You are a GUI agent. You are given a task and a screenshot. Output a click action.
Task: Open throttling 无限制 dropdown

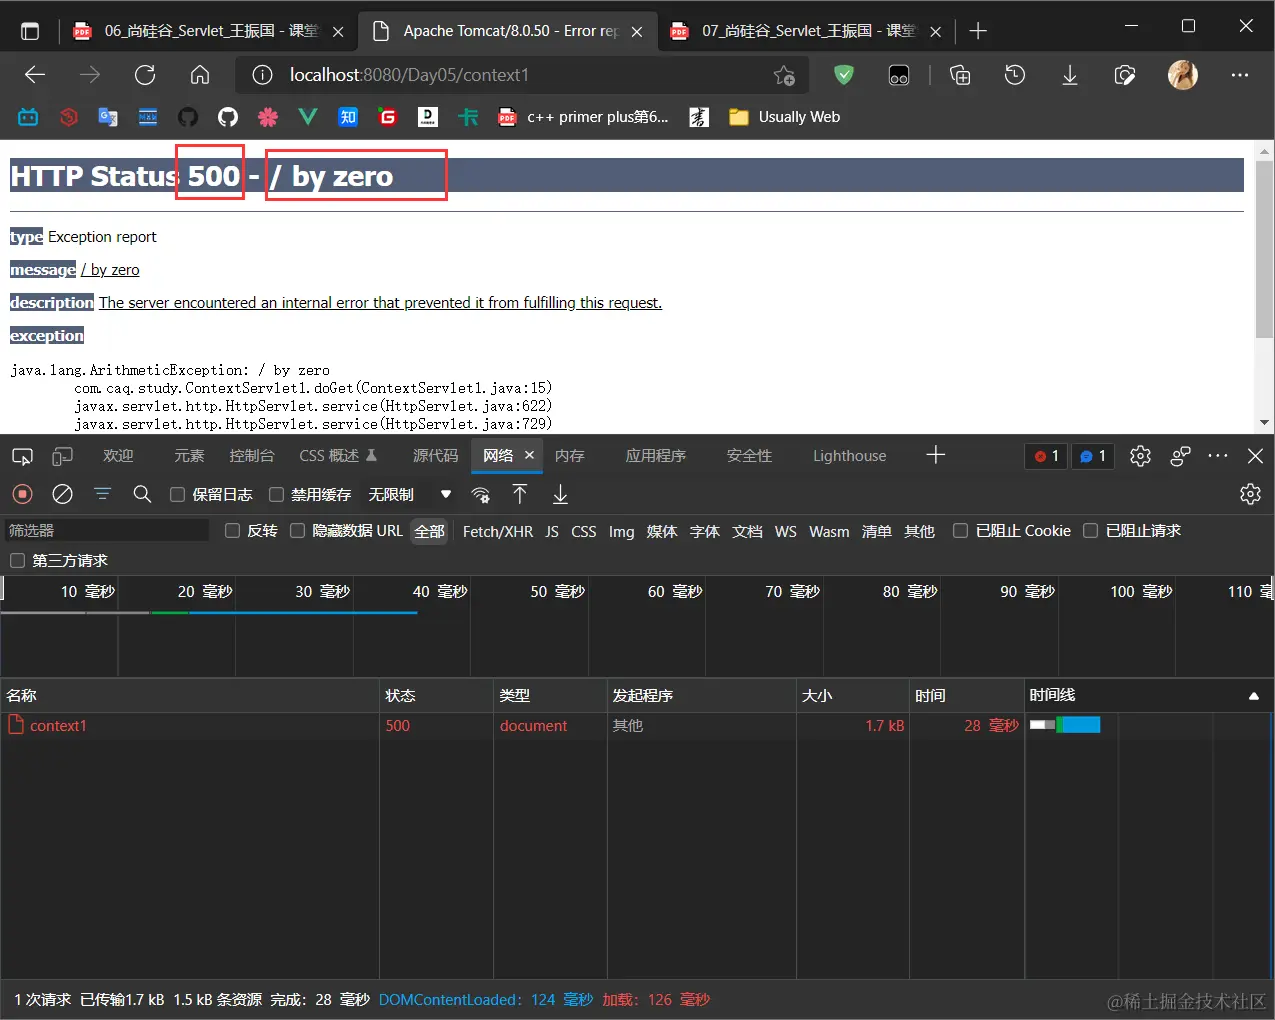(x=410, y=494)
